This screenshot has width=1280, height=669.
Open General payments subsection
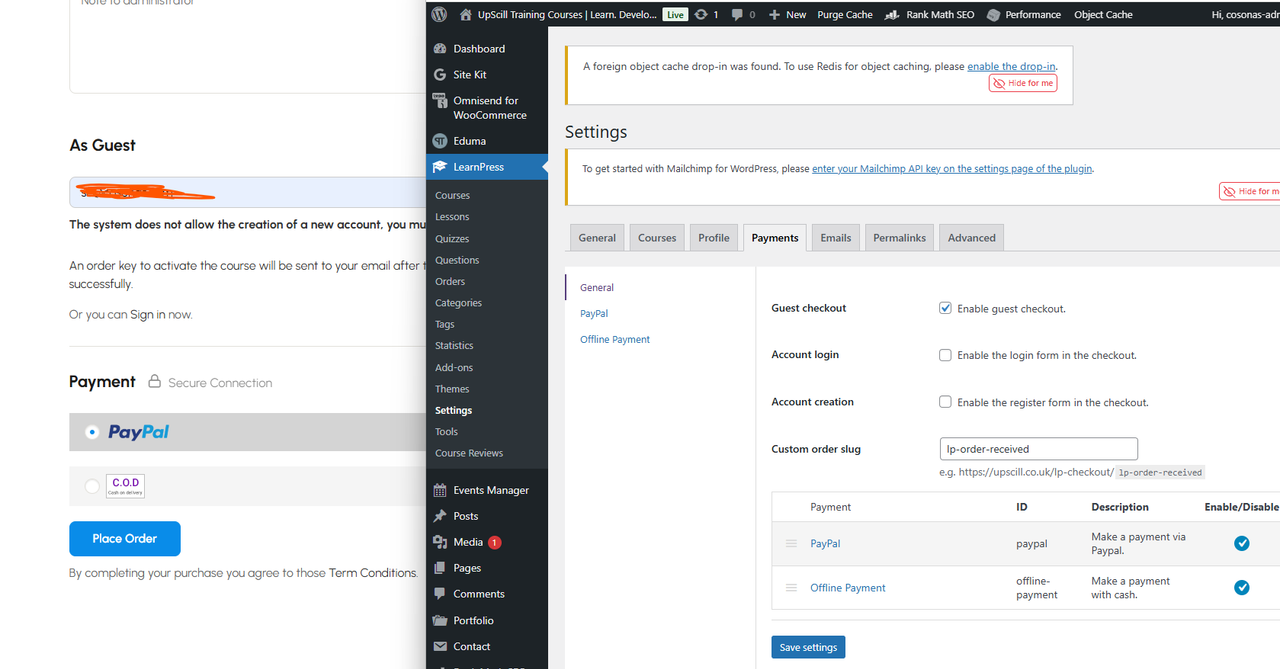(x=597, y=287)
